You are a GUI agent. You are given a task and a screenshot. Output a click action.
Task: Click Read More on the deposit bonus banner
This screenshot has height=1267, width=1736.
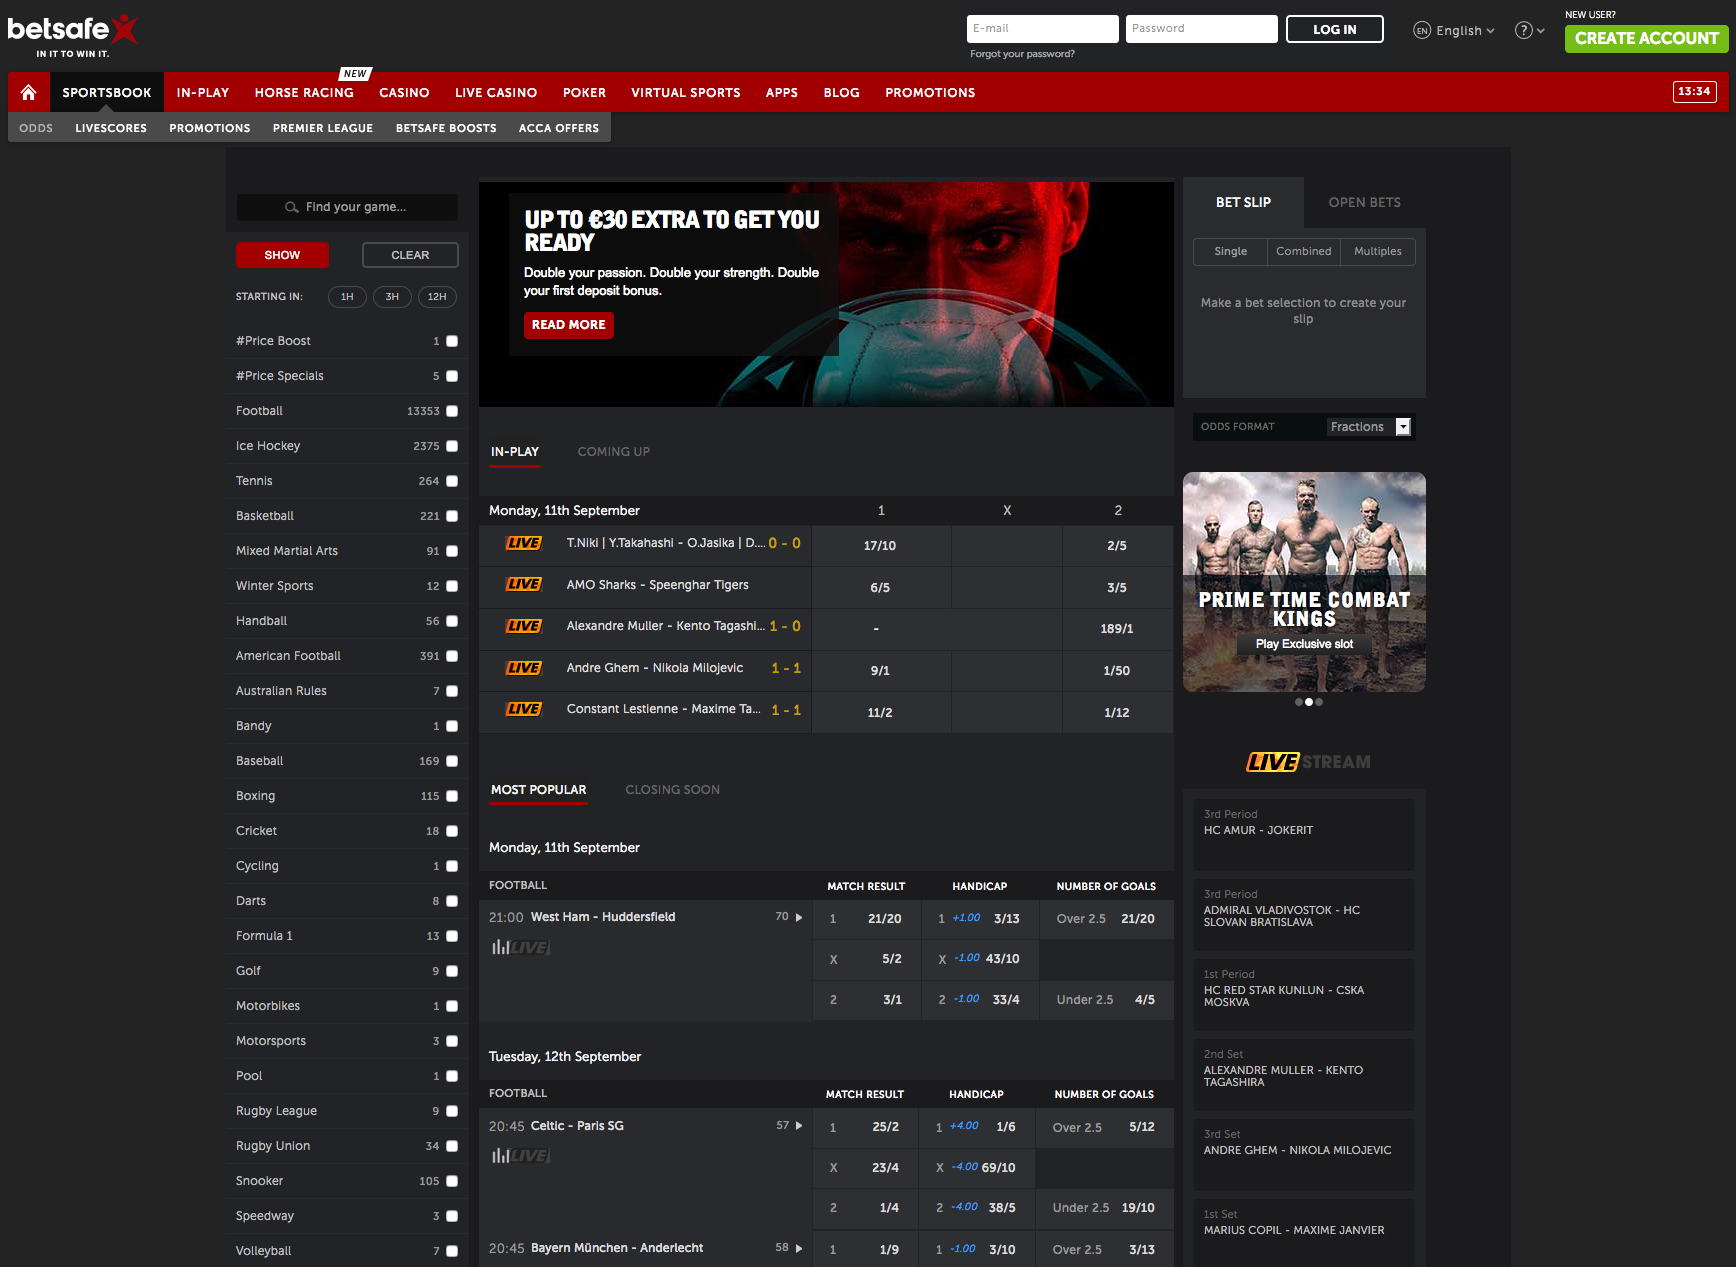point(568,325)
